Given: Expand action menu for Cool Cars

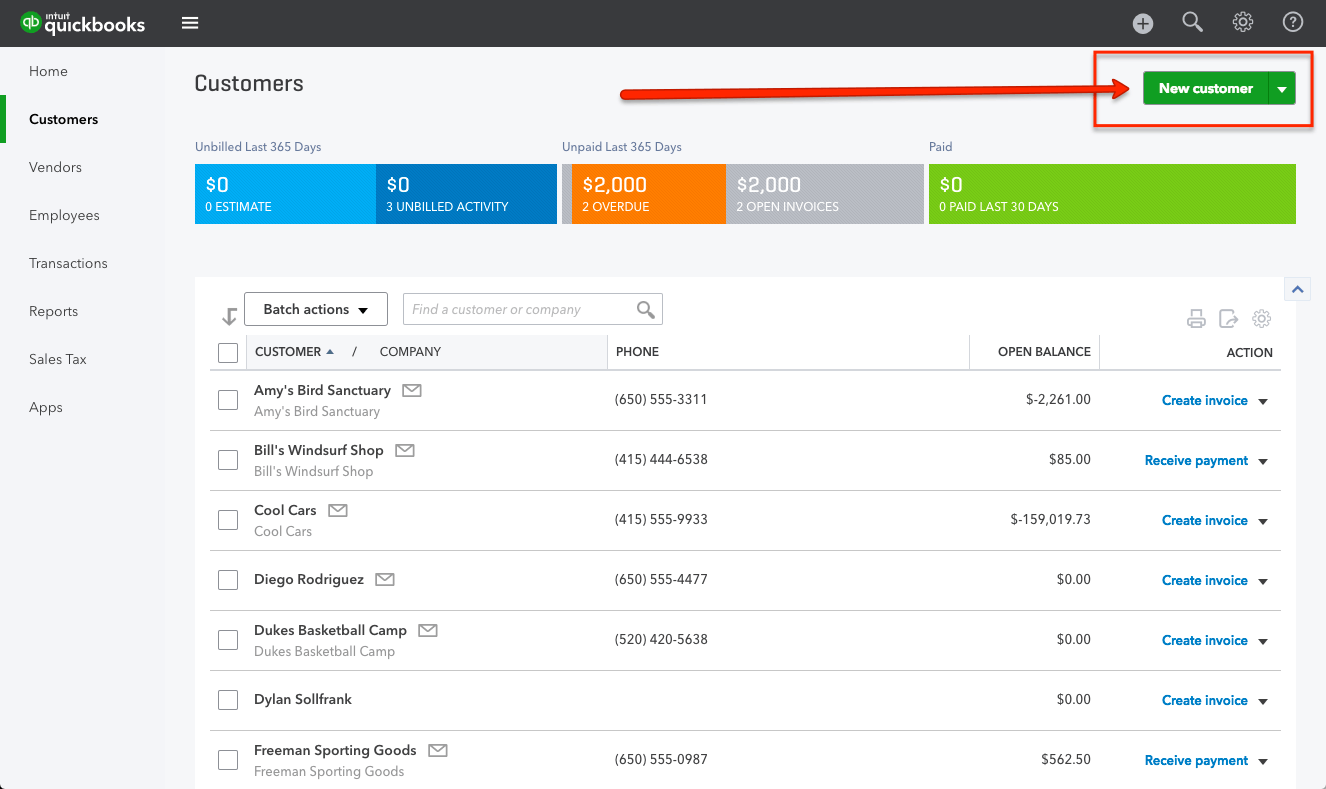Looking at the screenshot, I should click(x=1263, y=521).
